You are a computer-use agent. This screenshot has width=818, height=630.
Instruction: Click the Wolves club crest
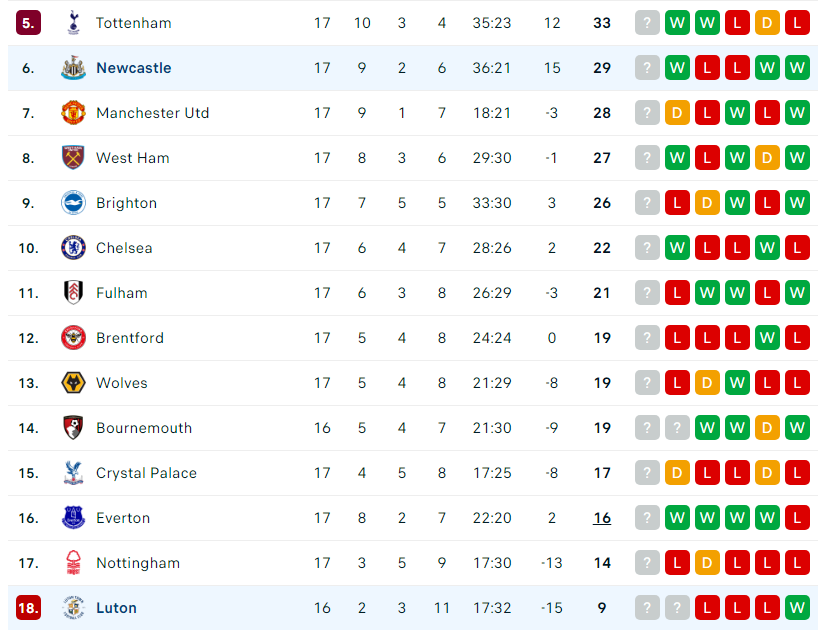point(74,383)
